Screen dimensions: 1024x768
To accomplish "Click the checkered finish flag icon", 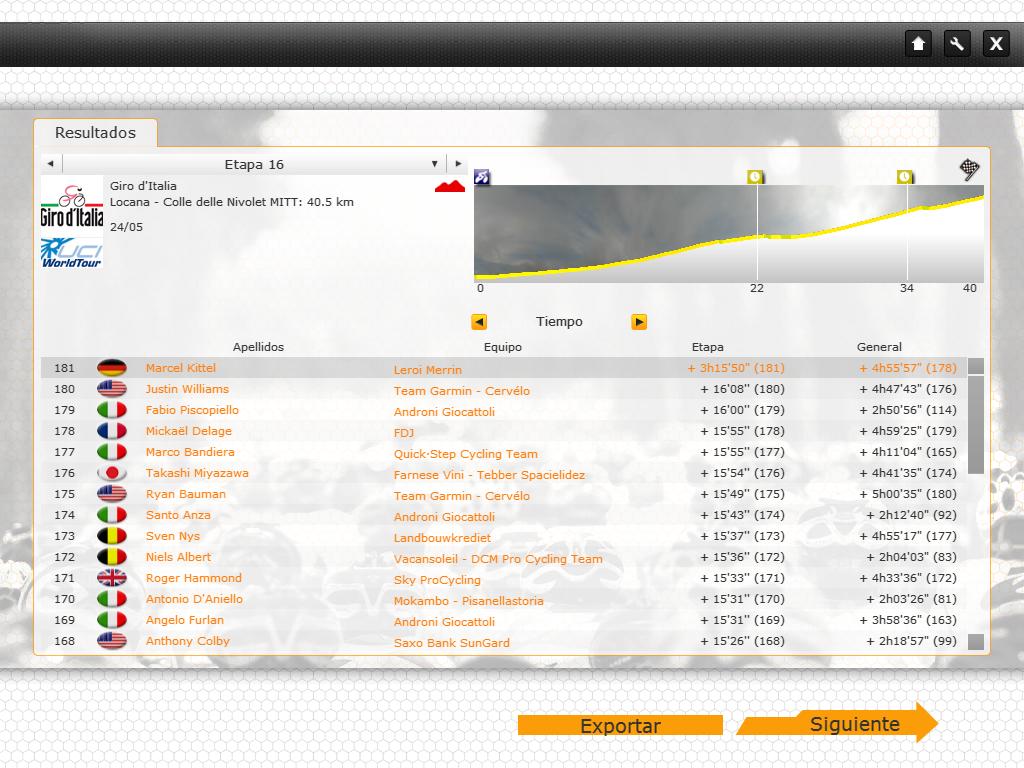I will 969,169.
